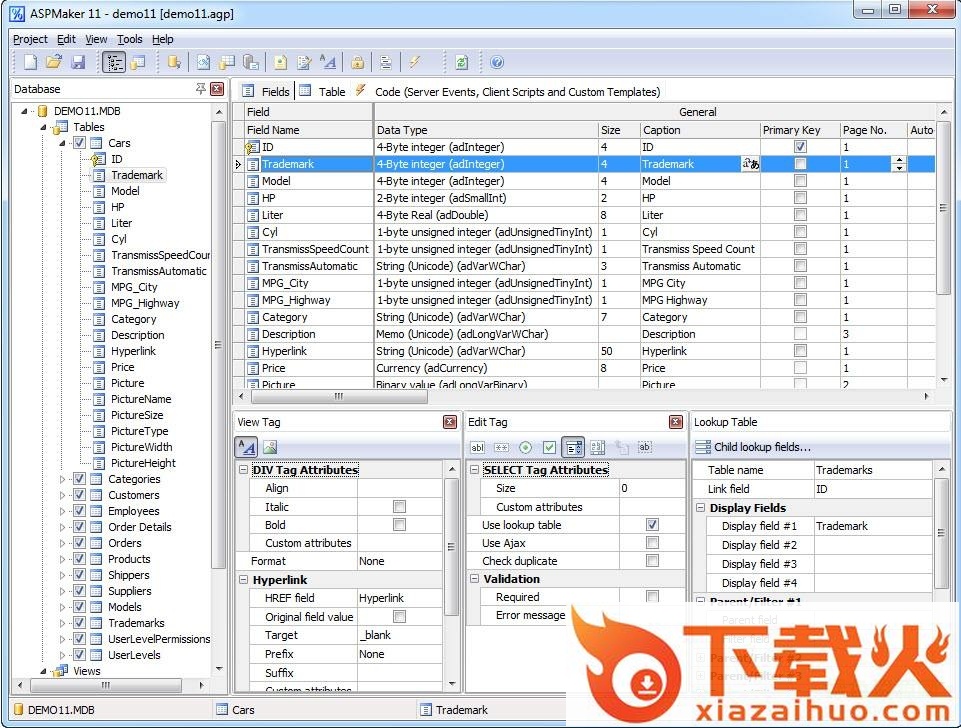
Task: Select formatted text view tag icon
Action: click(246, 447)
